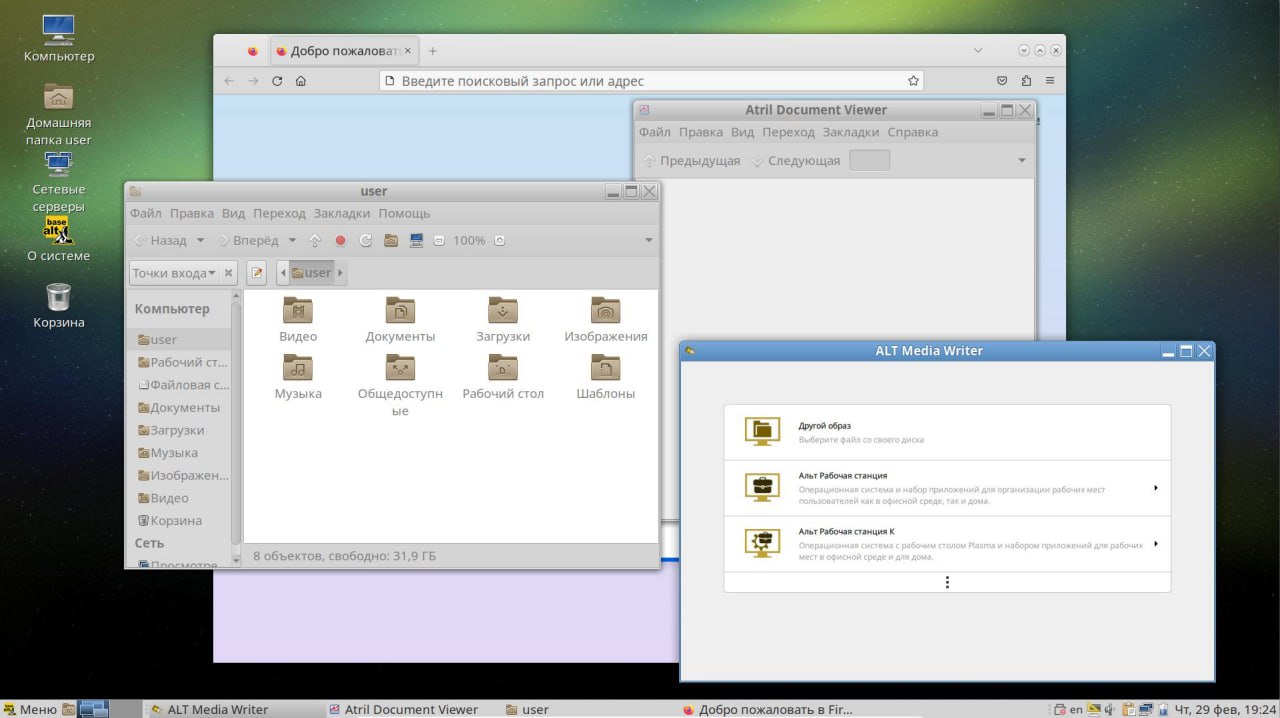Viewport: 1280px width, 718px height.
Task: Open the О системе desktop icon
Action: click(x=59, y=239)
